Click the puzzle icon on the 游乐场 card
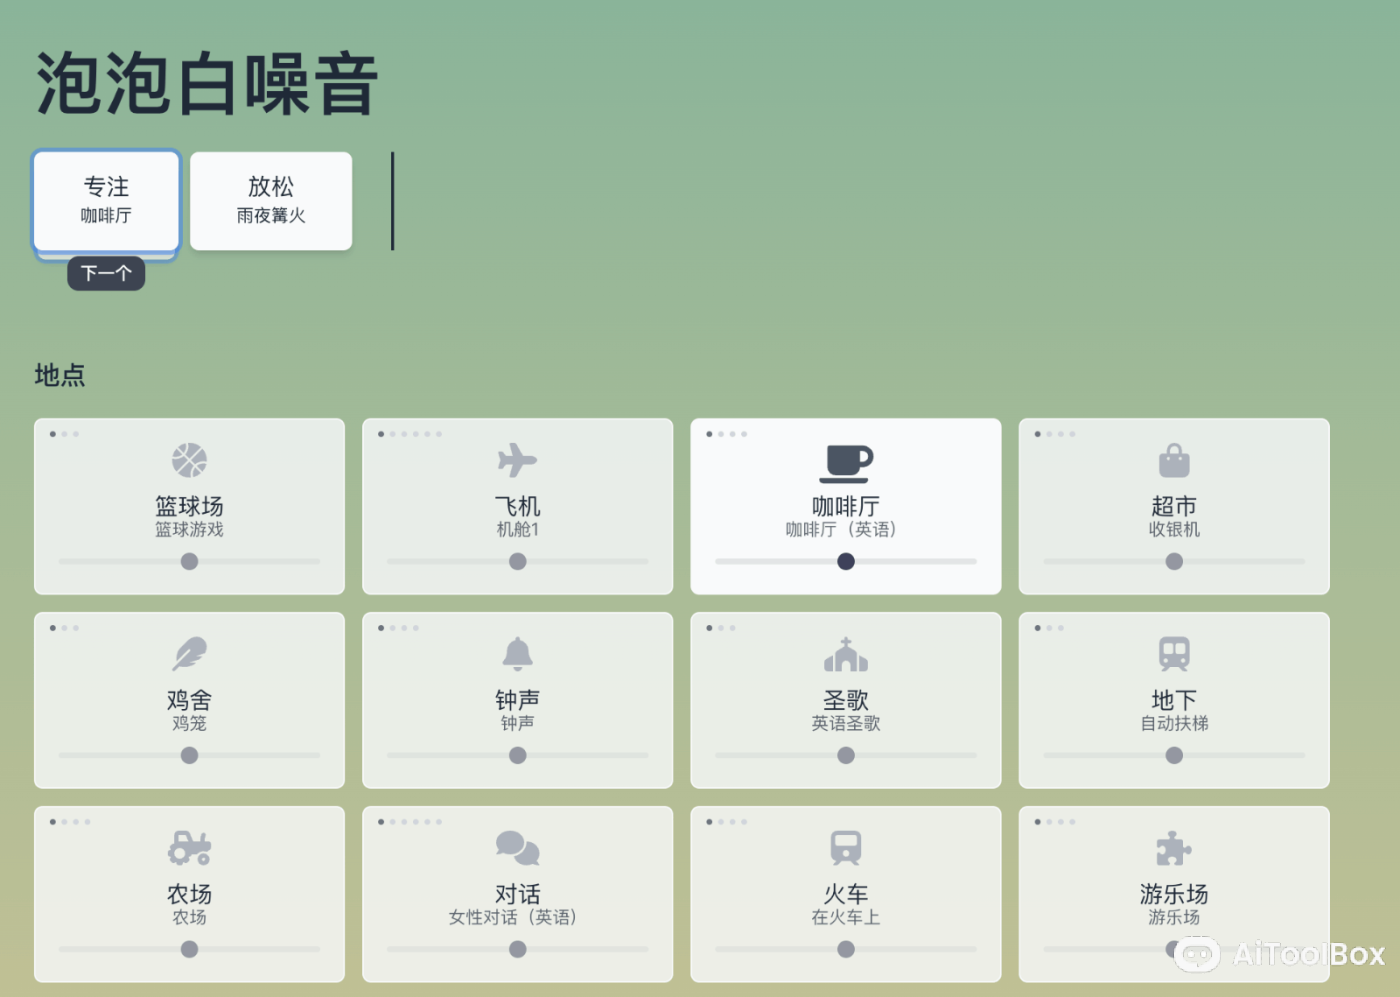The height and width of the screenshot is (997, 1400). 1173,847
